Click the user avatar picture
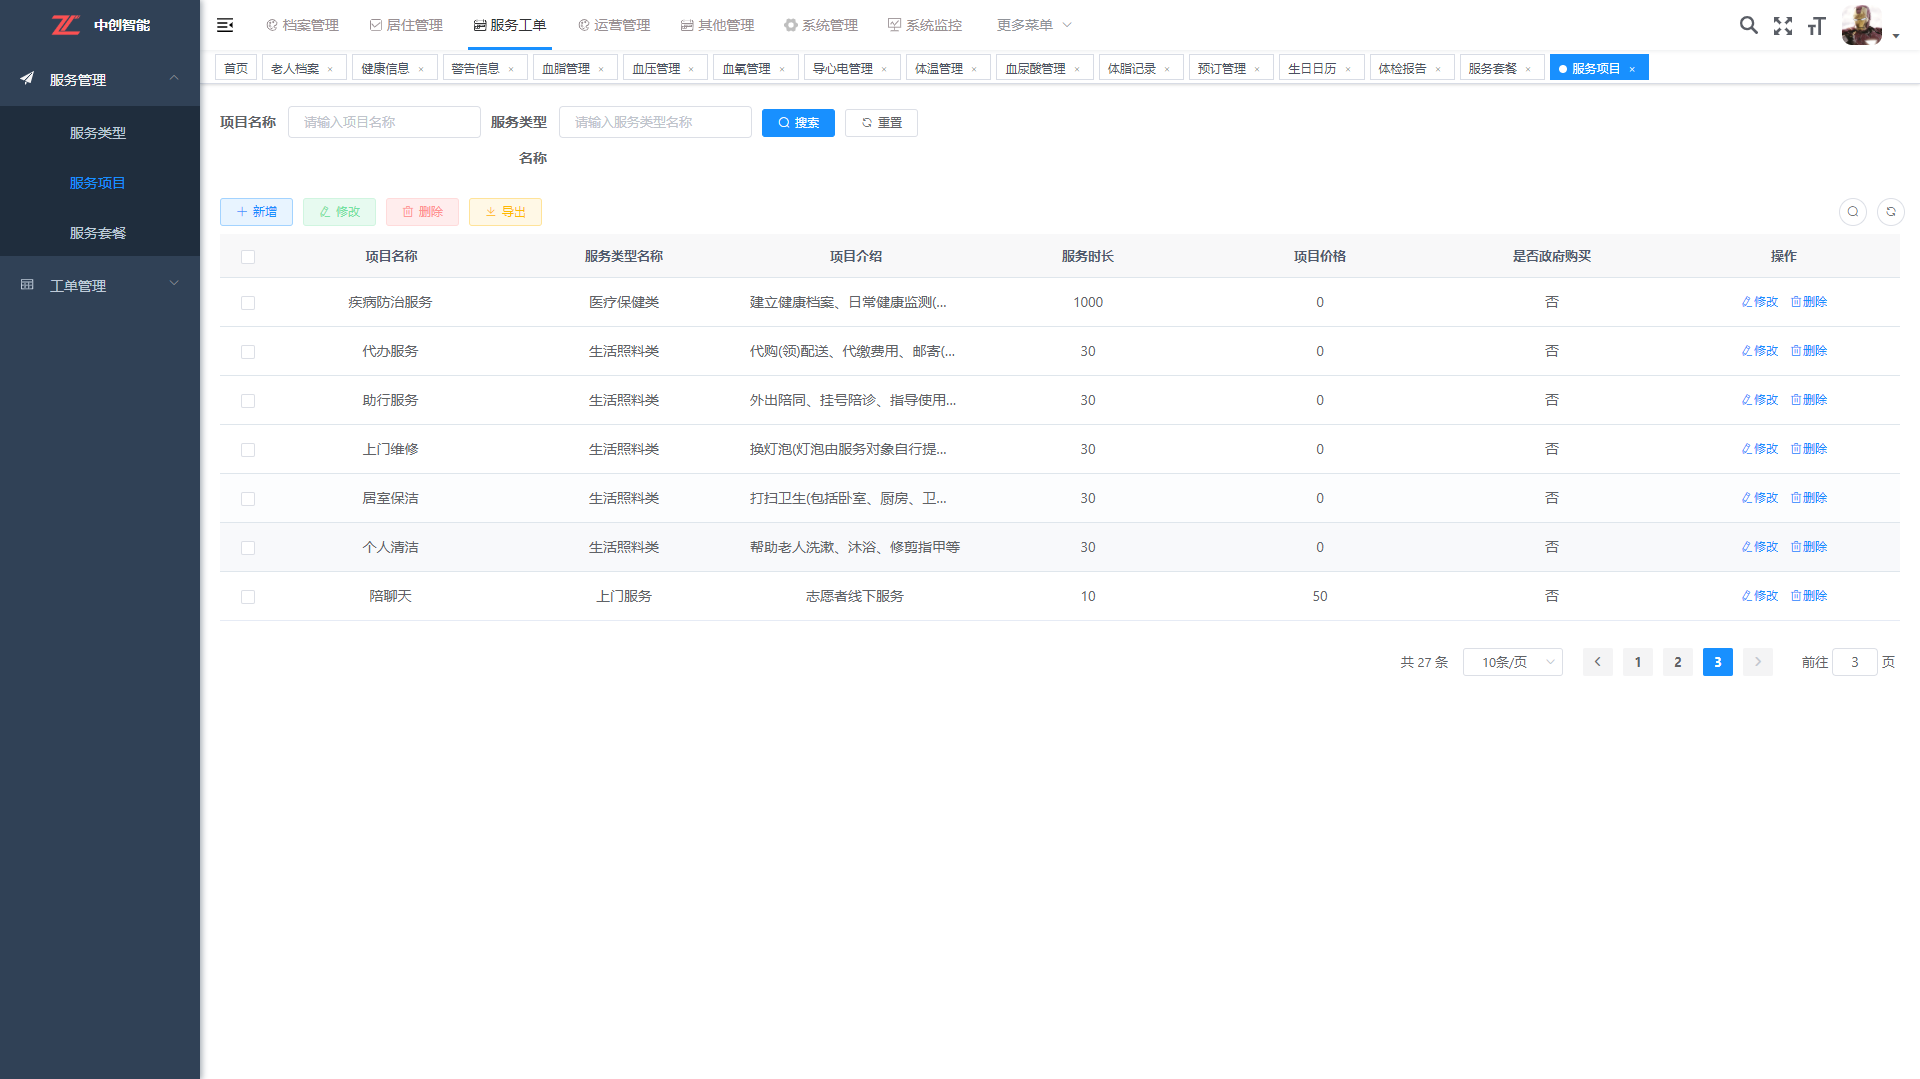Image resolution: width=1920 pixels, height=1079 pixels. 1861,25
